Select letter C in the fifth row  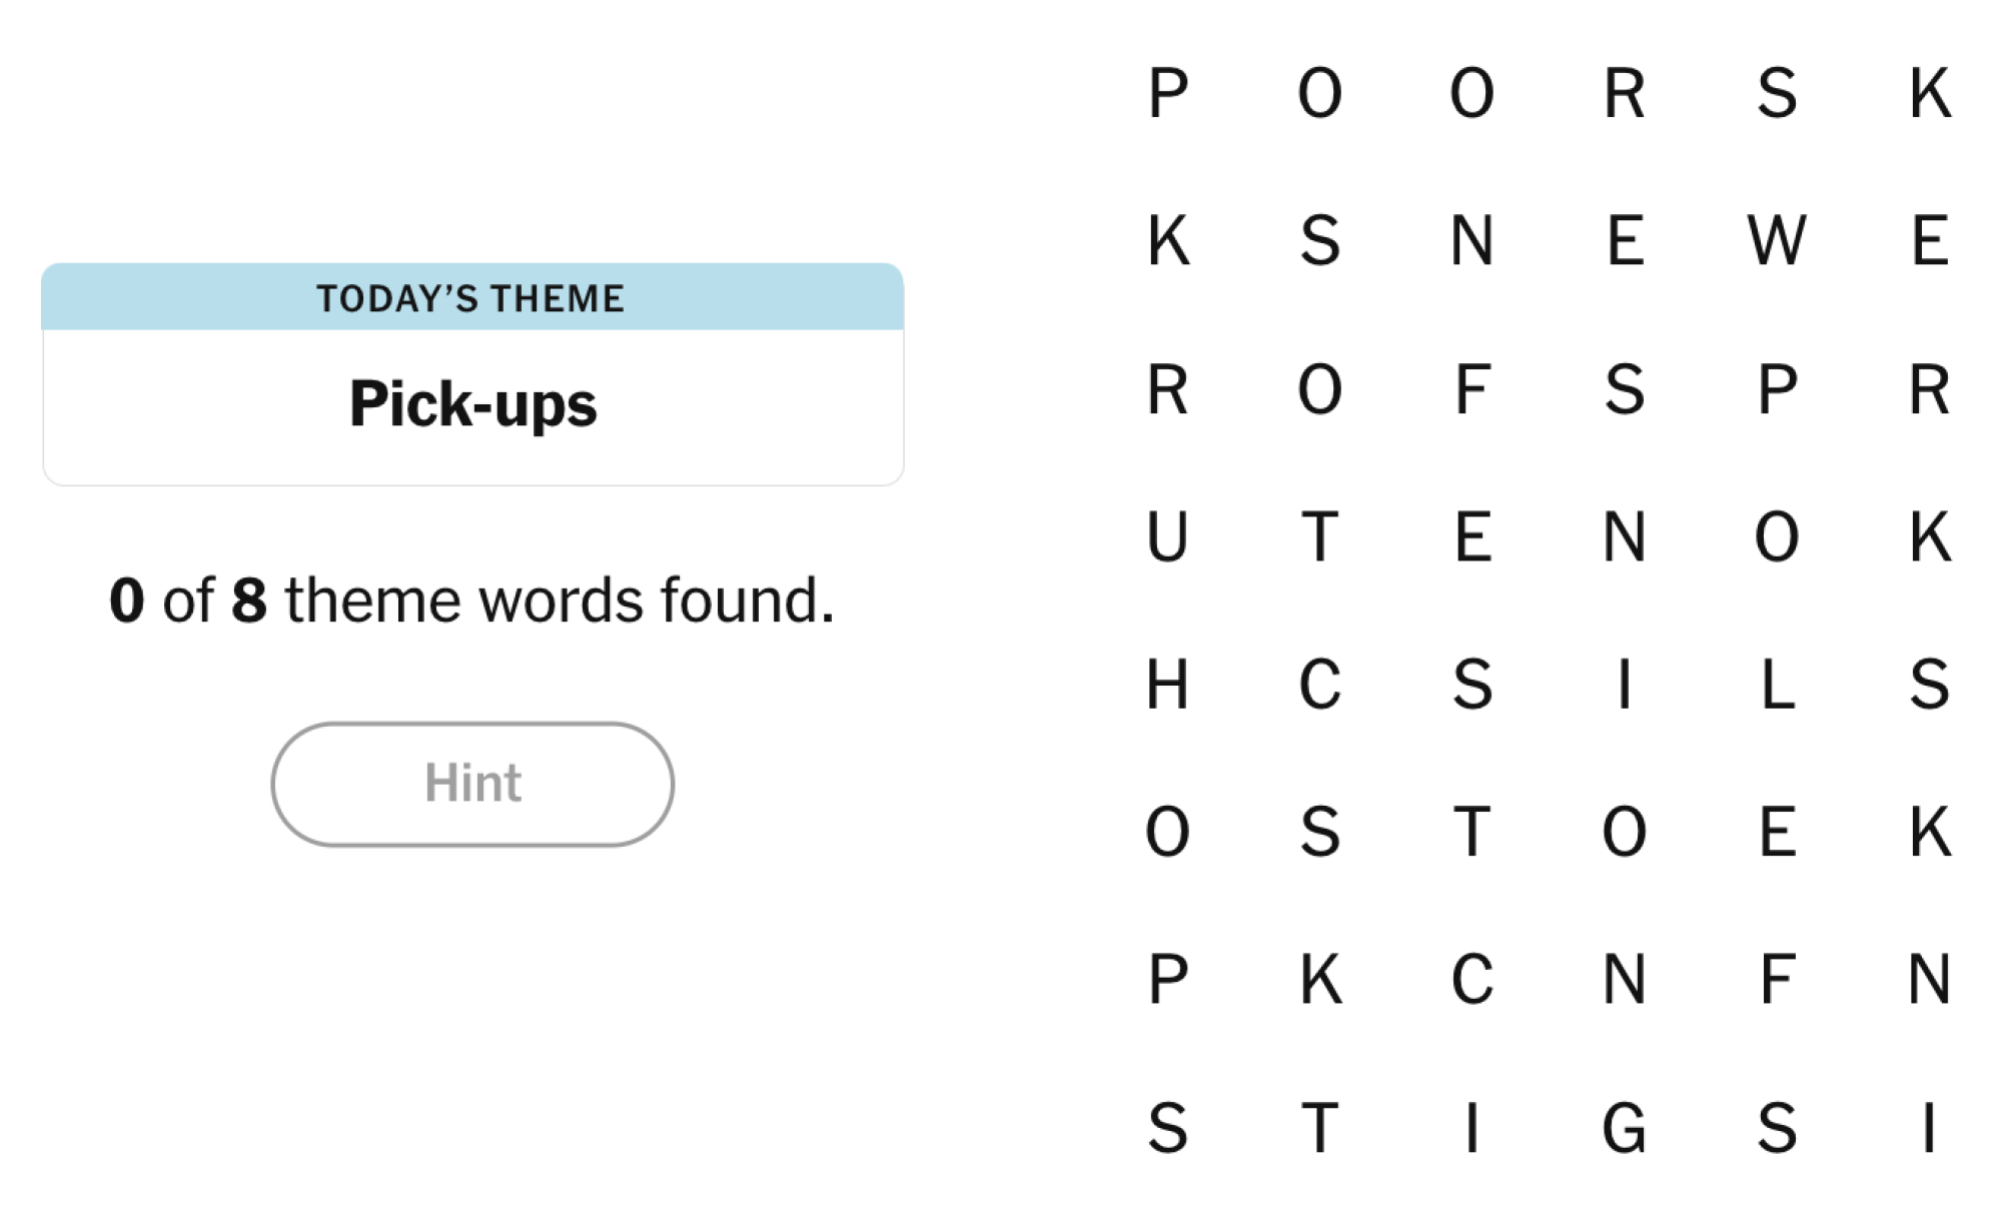1320,685
